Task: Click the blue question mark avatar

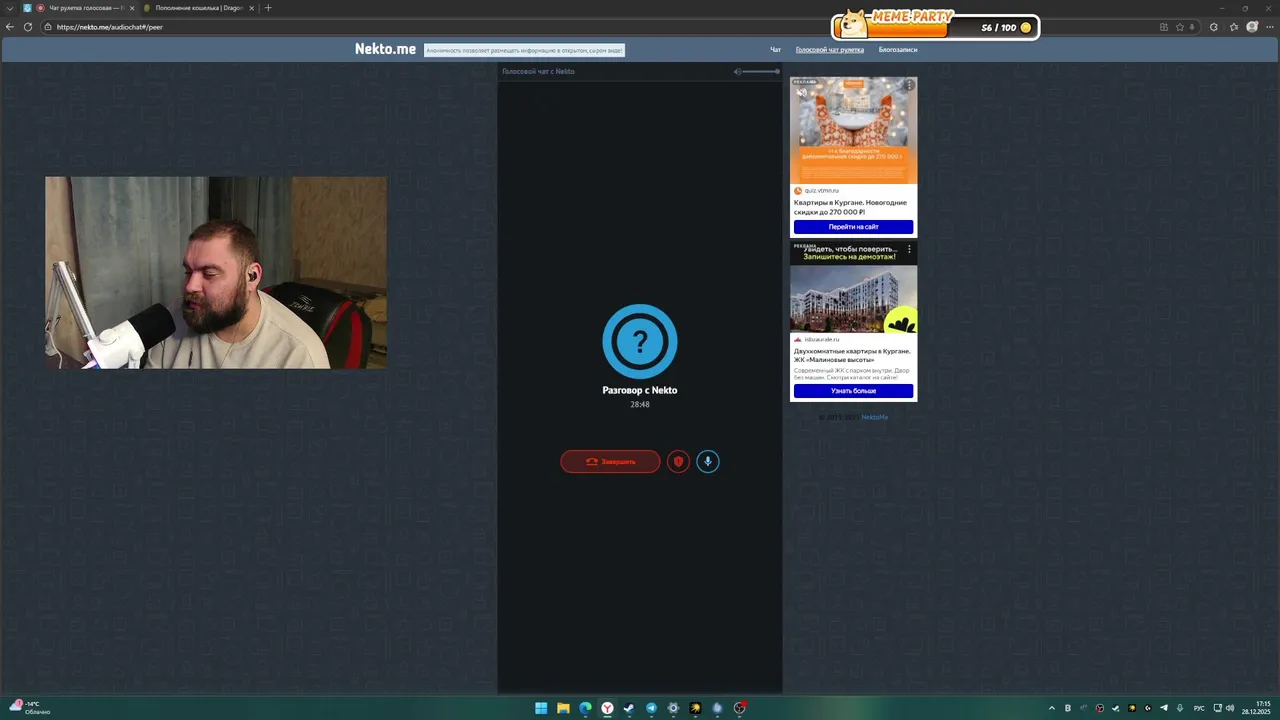Action: tap(640, 342)
